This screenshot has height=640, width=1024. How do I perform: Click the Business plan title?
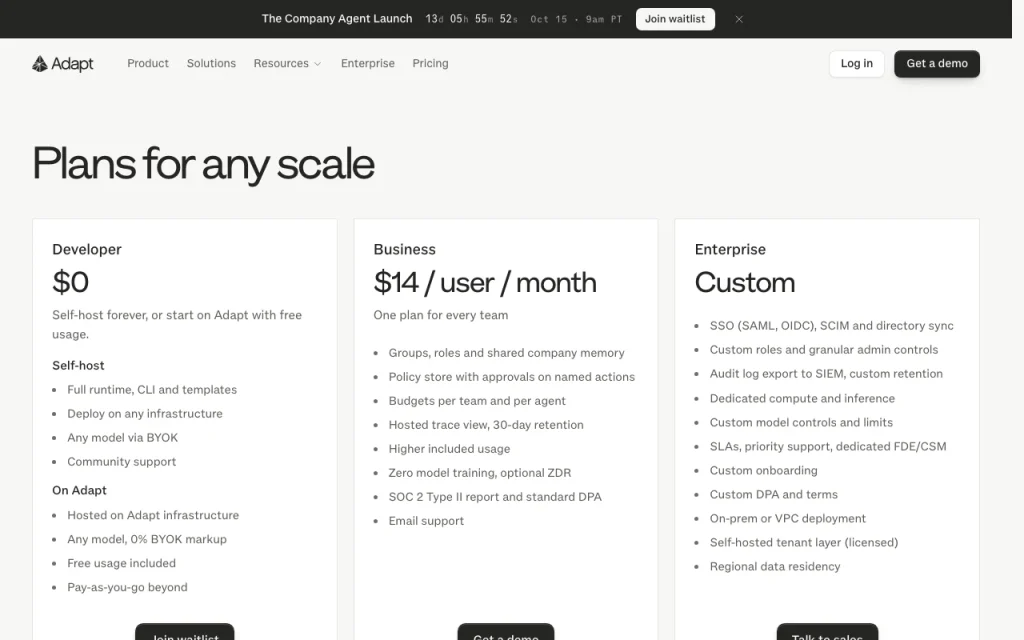404,249
